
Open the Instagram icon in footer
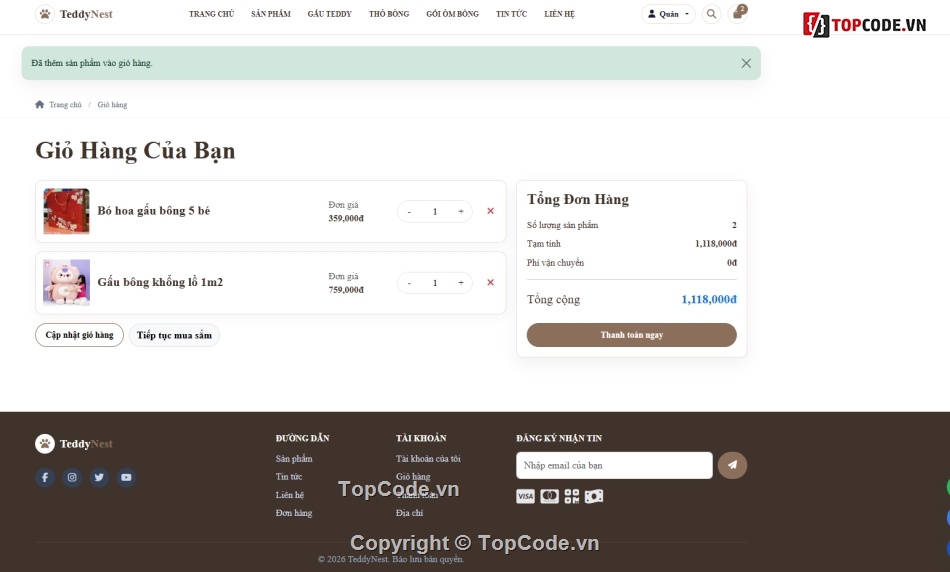[72, 477]
